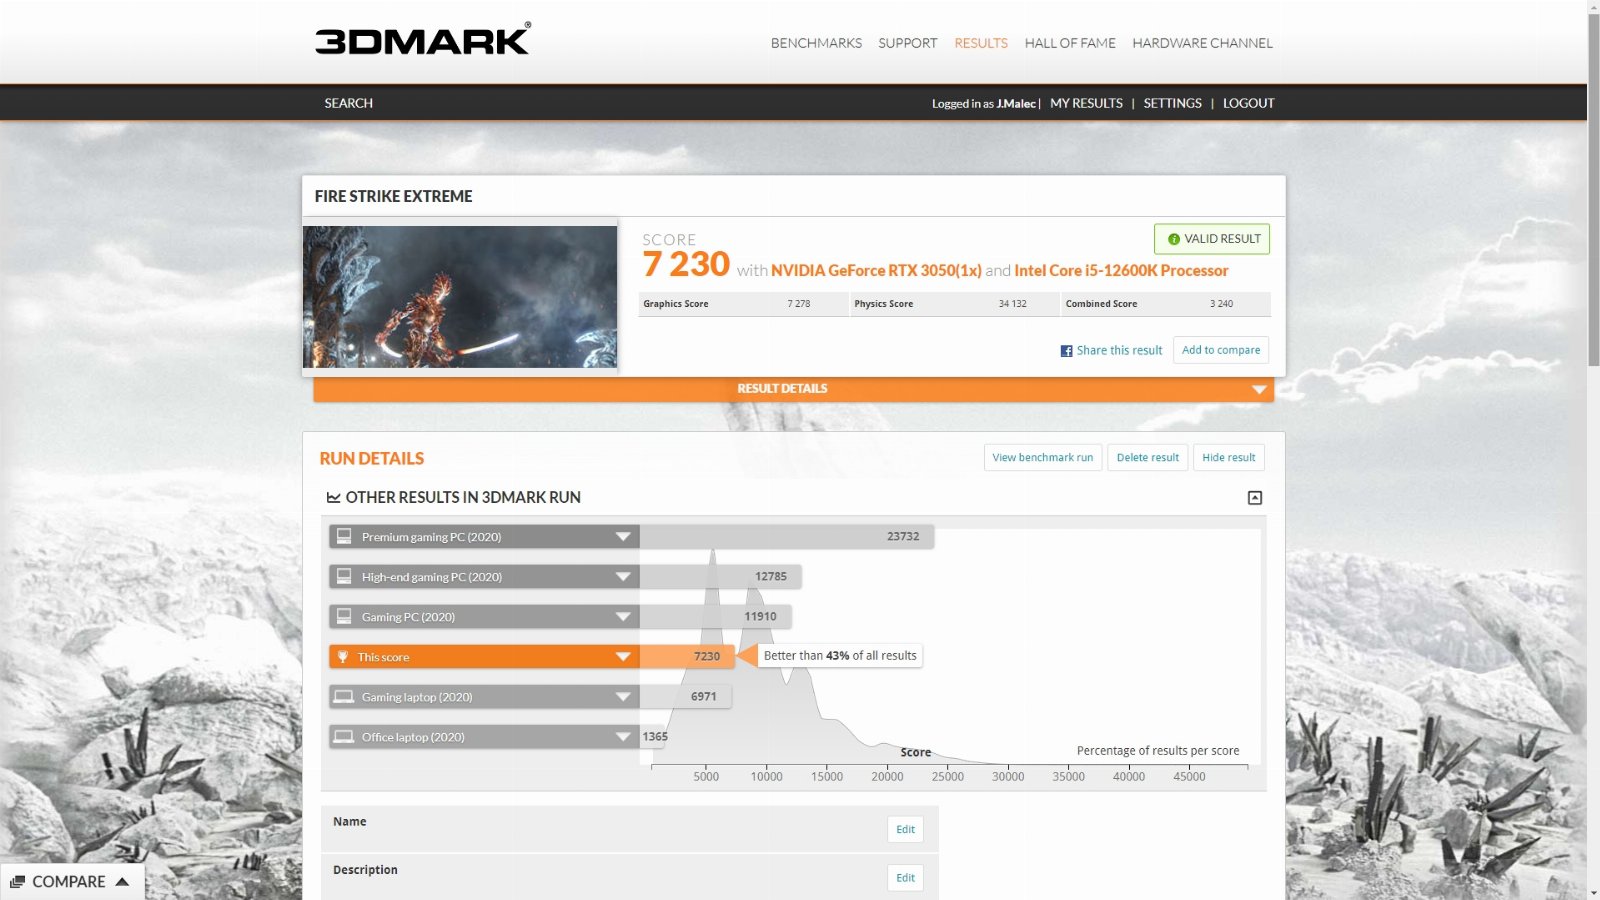Click the 6971 score value
The height and width of the screenshot is (900, 1600).
(x=703, y=696)
